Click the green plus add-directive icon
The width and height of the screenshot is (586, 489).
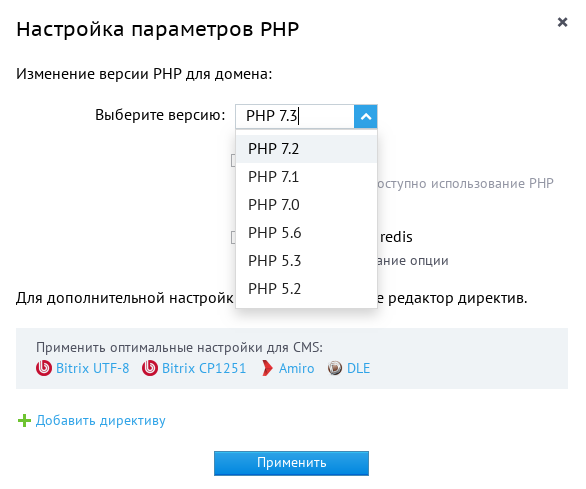point(24,421)
